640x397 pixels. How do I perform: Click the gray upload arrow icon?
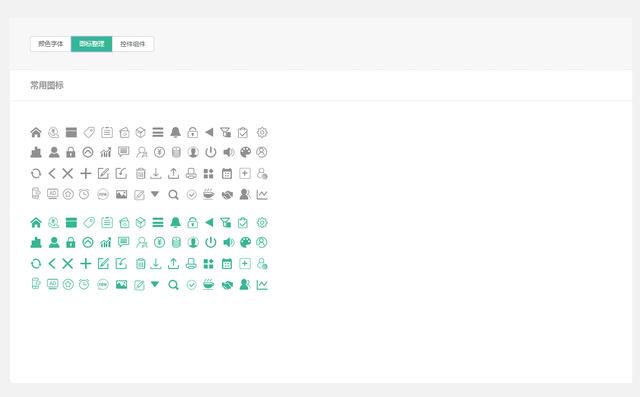coord(173,173)
